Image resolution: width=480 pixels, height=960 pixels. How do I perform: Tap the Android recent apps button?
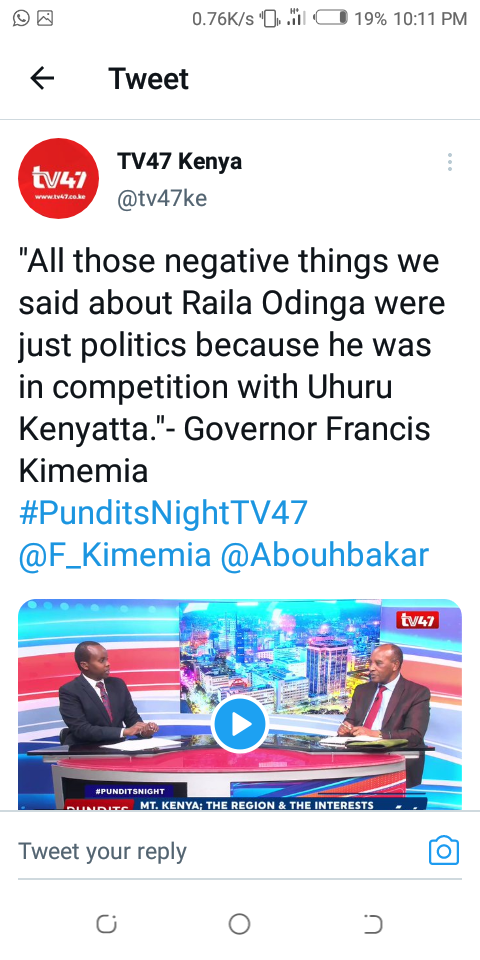click(x=107, y=924)
